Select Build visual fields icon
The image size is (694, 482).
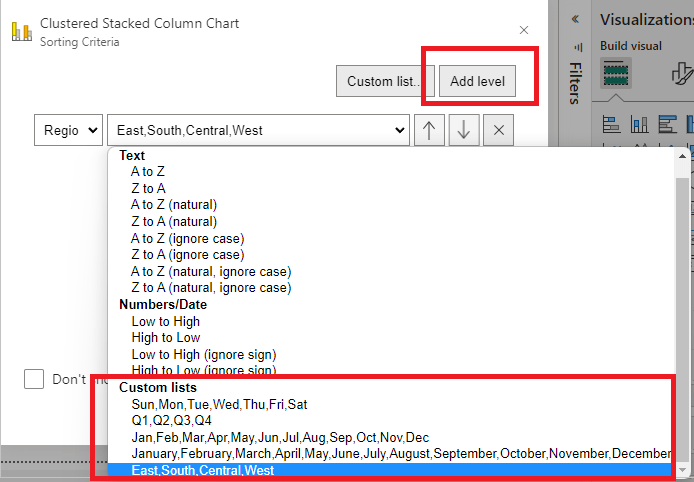616,73
